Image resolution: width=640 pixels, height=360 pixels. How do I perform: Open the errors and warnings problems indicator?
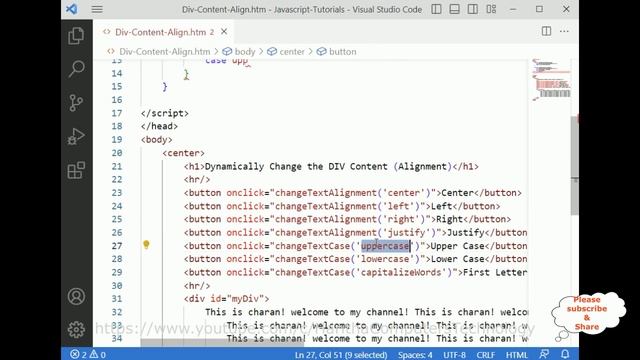coord(88,354)
